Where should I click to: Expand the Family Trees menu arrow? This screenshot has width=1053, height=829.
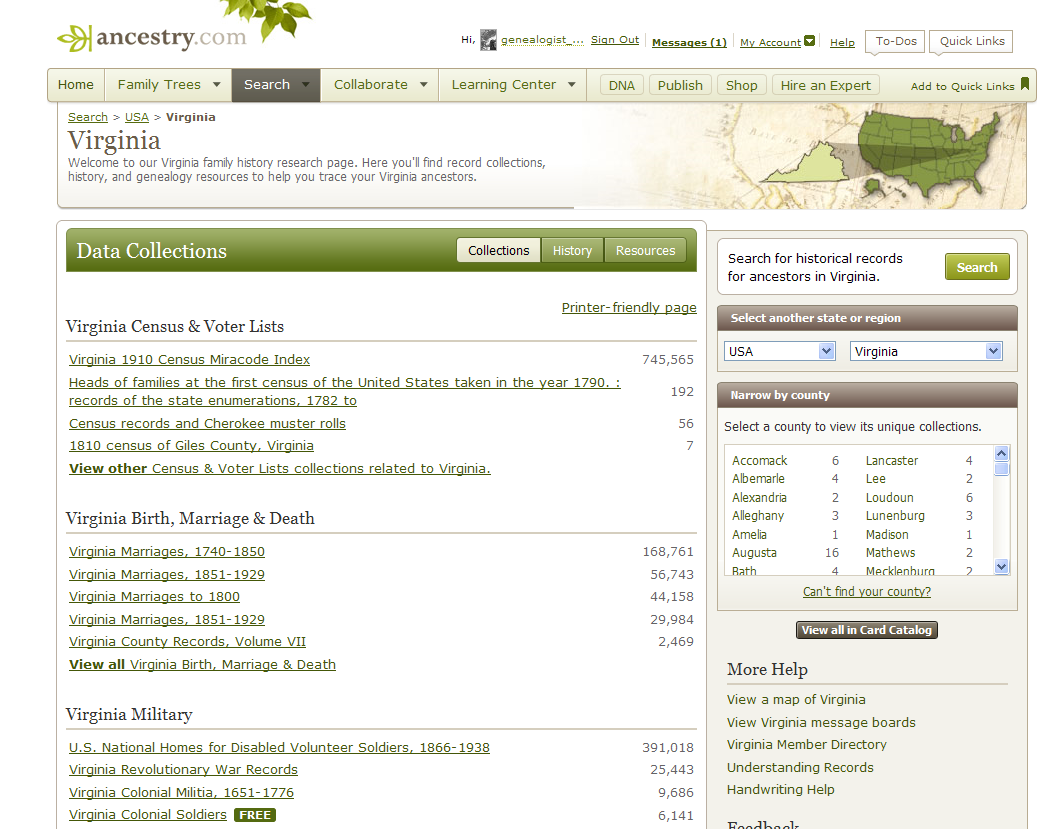pyautogui.click(x=216, y=85)
